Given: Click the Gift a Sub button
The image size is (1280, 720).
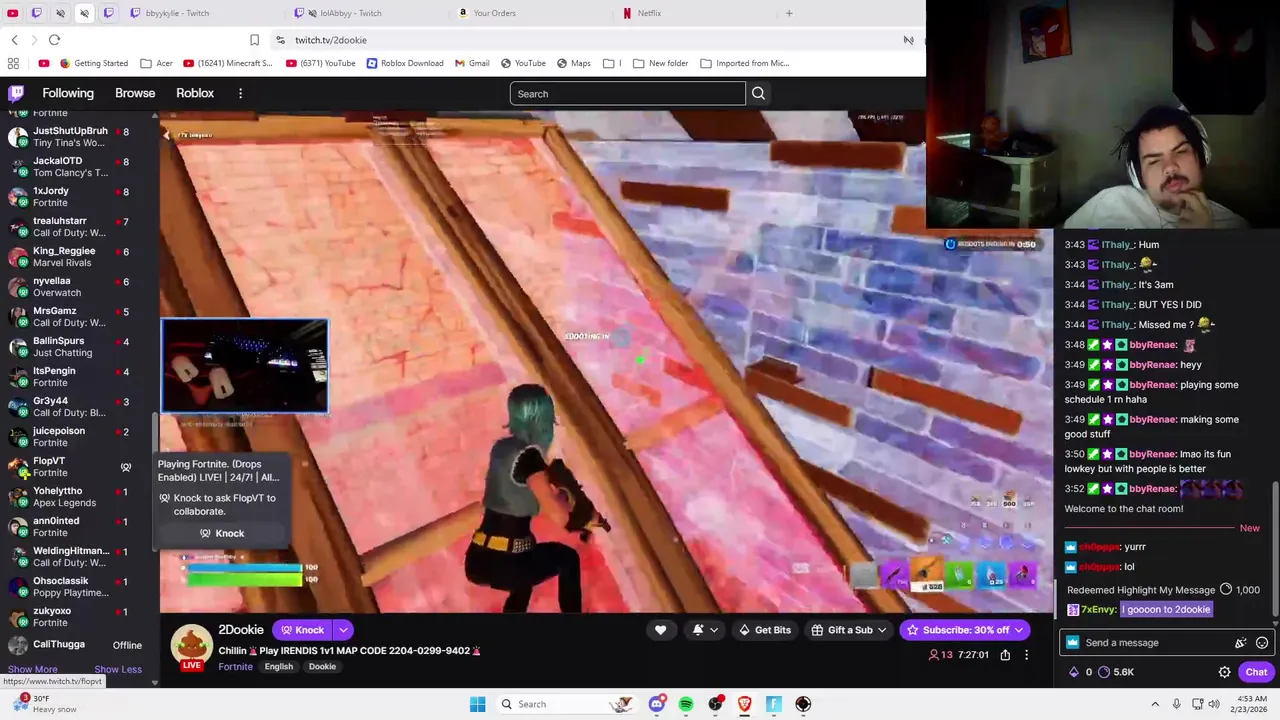Looking at the screenshot, I should tap(849, 630).
